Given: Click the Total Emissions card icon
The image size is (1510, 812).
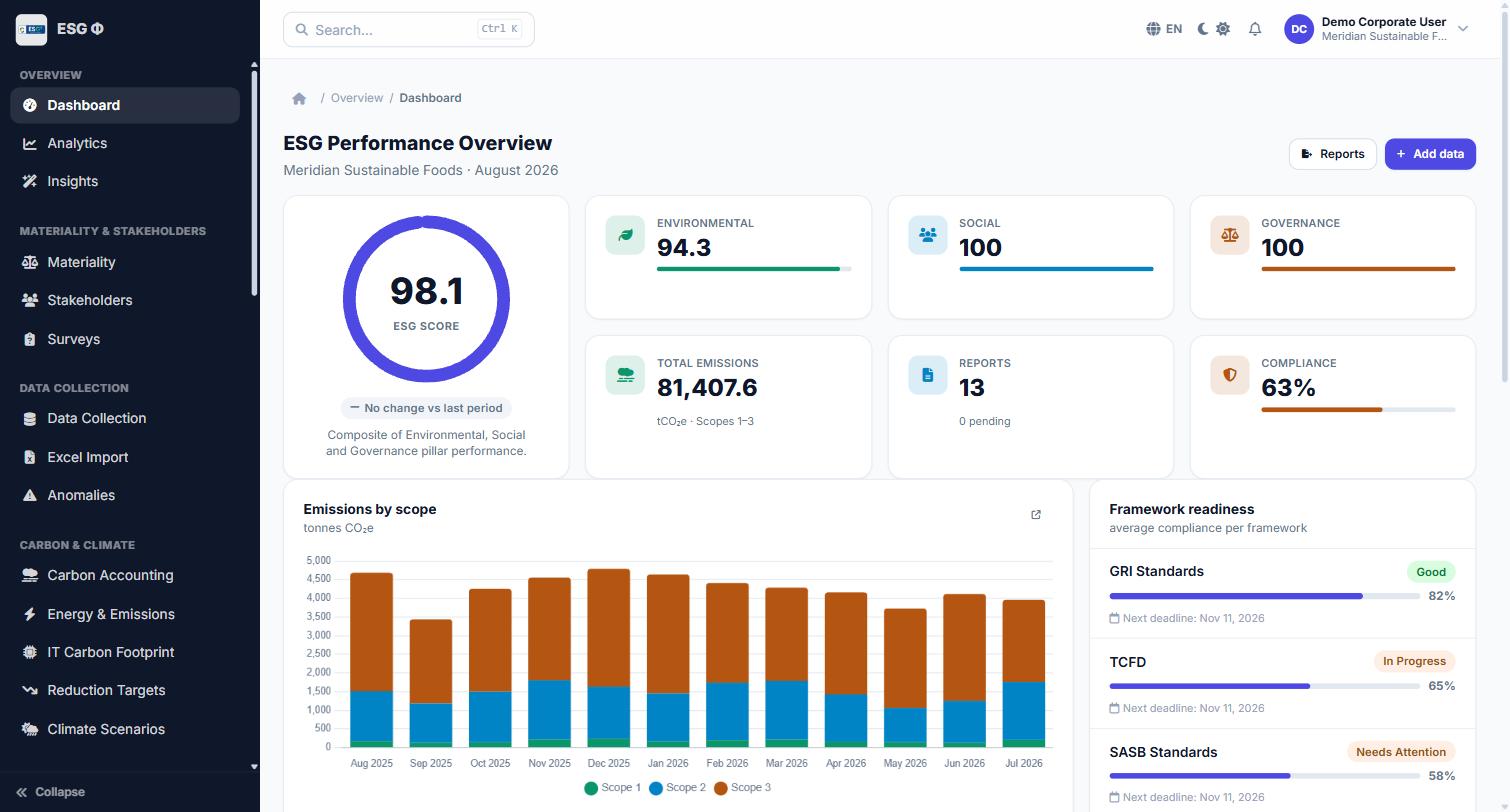Looking at the screenshot, I should [x=625, y=375].
